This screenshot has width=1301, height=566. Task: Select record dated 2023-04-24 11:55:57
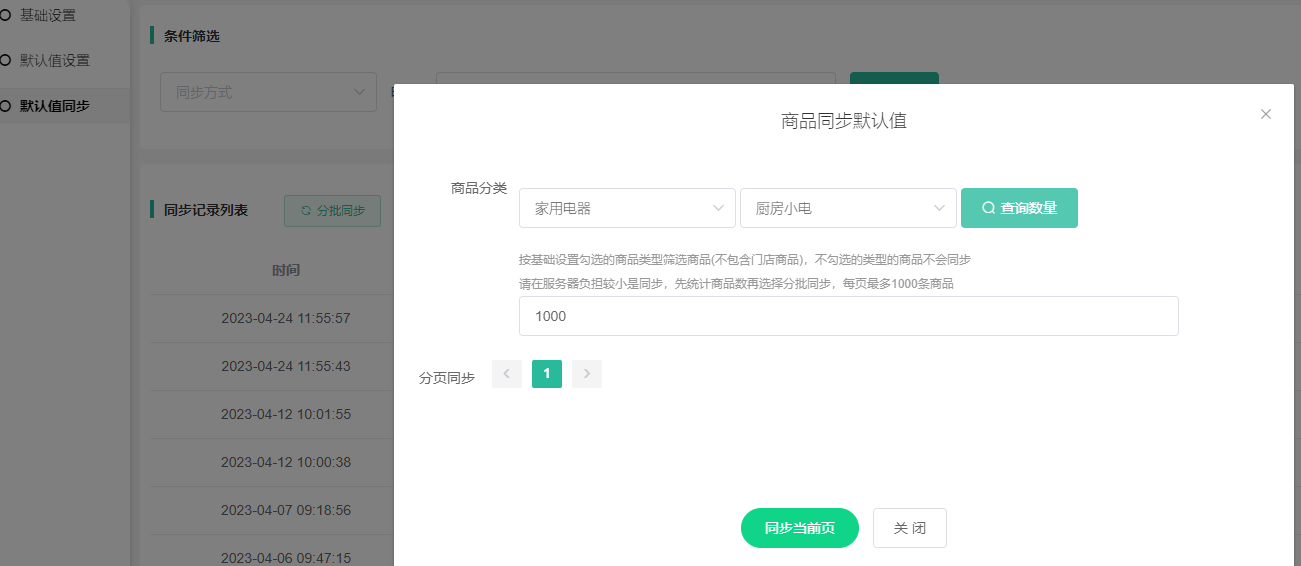(286, 318)
